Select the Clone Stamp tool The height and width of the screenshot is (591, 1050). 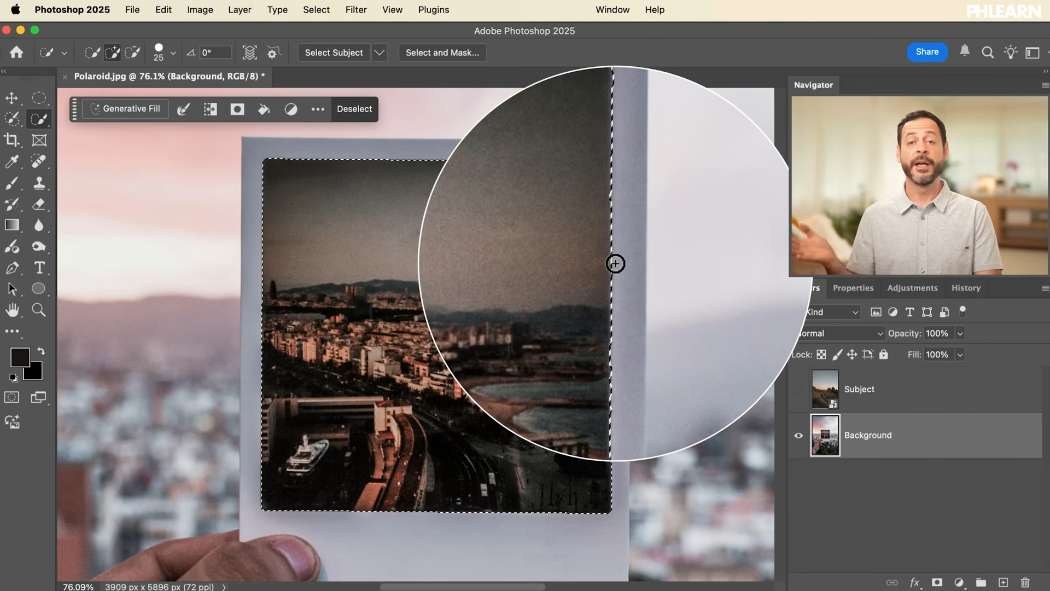point(39,183)
